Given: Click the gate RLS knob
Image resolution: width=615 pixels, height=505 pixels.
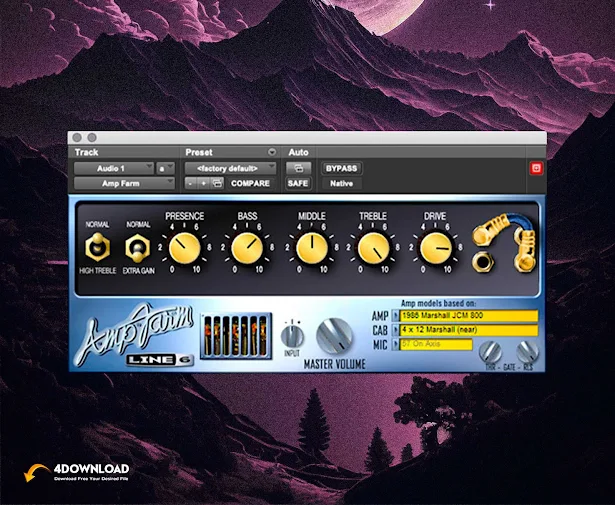Looking at the screenshot, I should click(x=527, y=352).
